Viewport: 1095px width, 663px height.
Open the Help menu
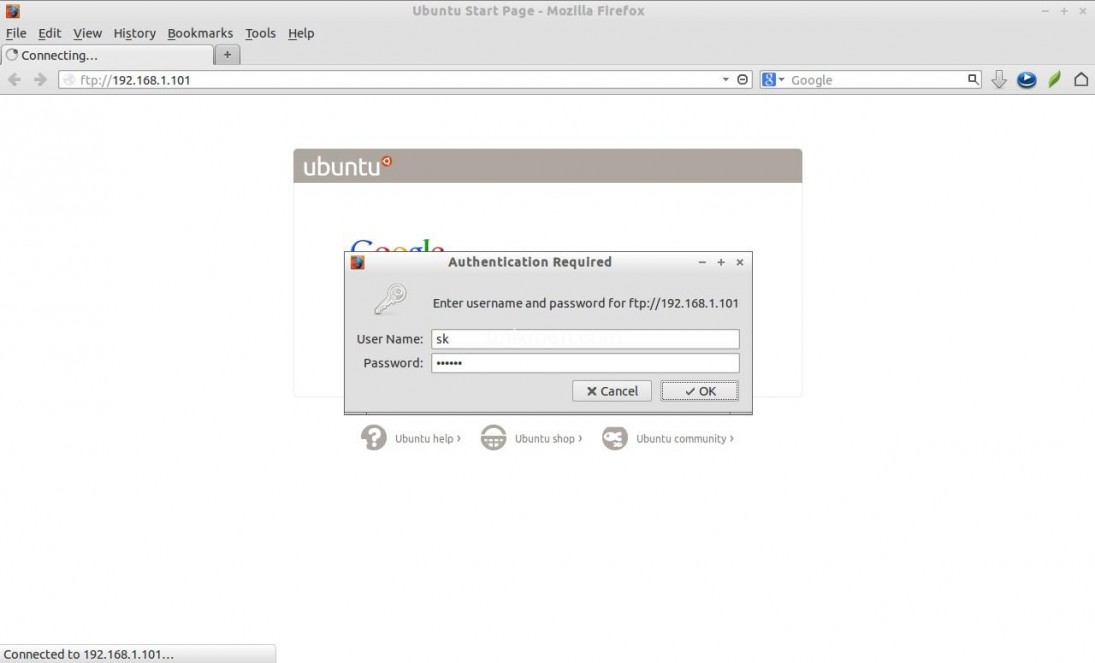(301, 33)
